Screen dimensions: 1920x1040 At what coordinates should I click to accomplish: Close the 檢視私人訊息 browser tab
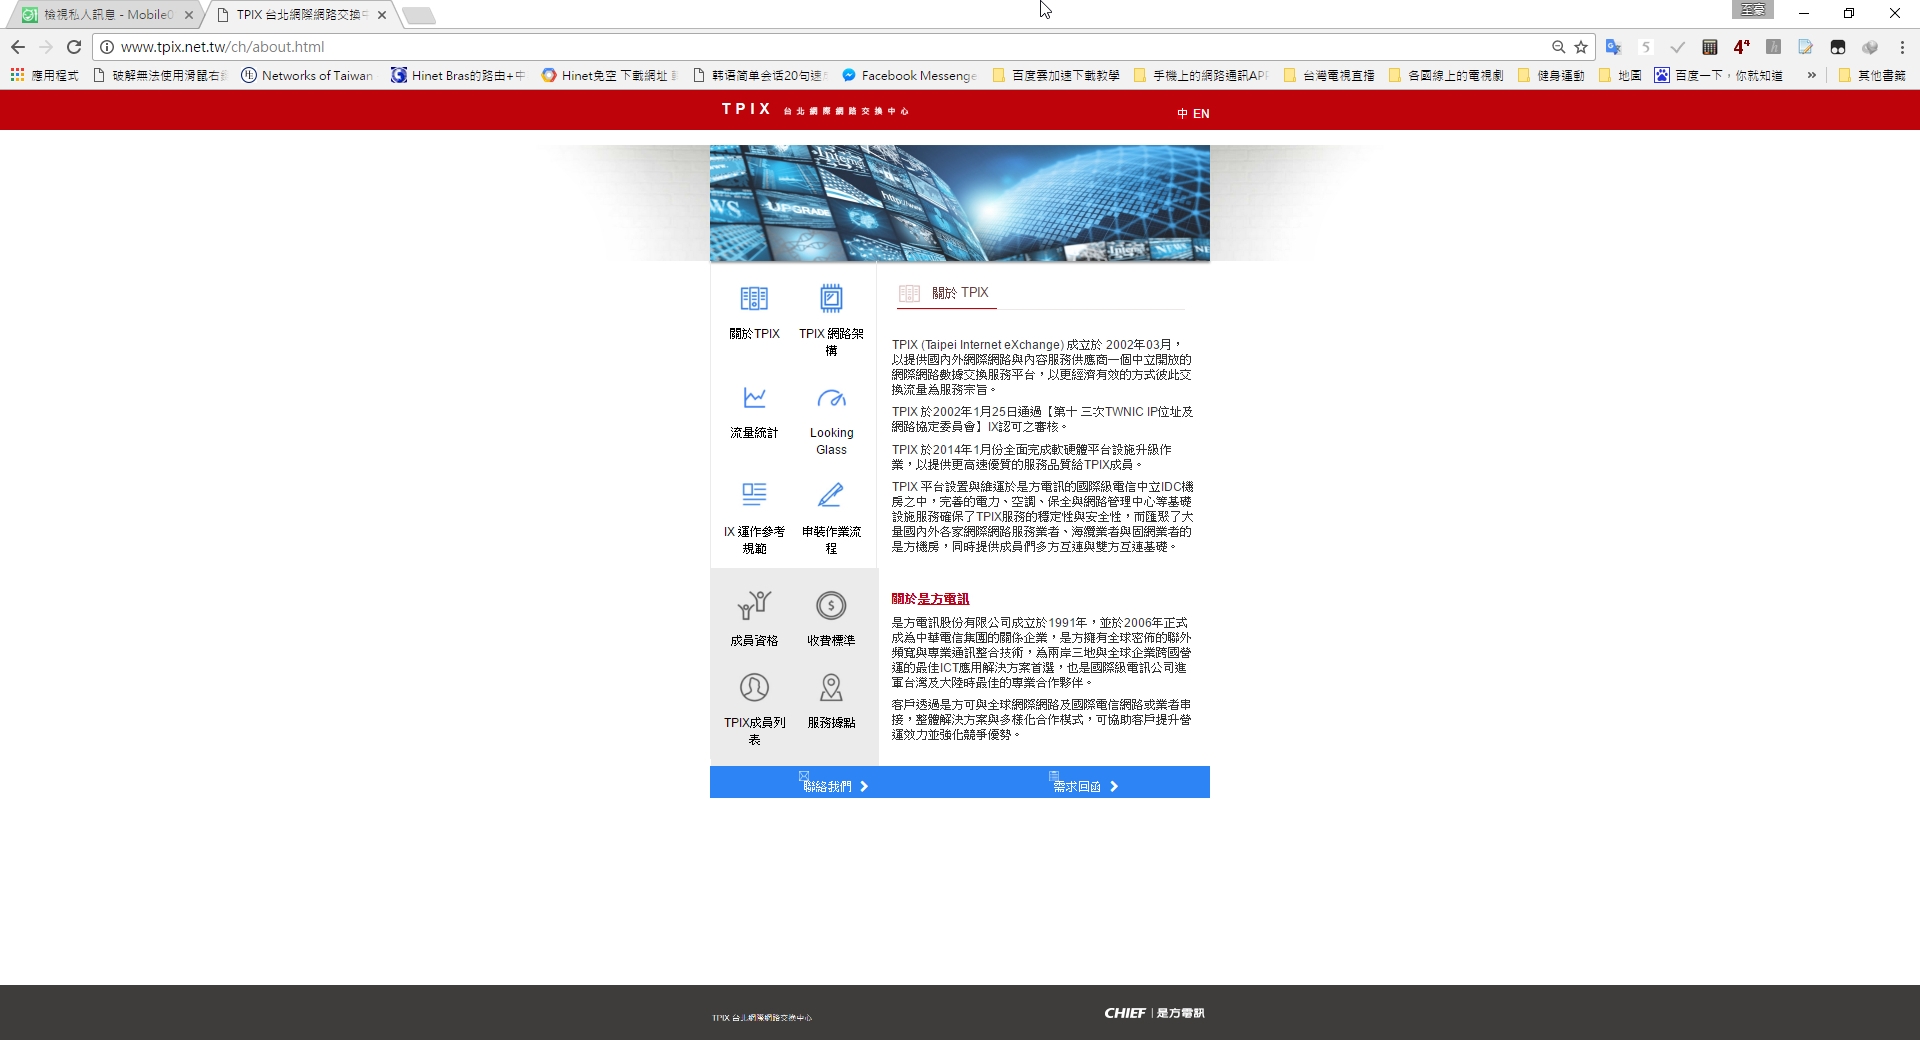189,15
